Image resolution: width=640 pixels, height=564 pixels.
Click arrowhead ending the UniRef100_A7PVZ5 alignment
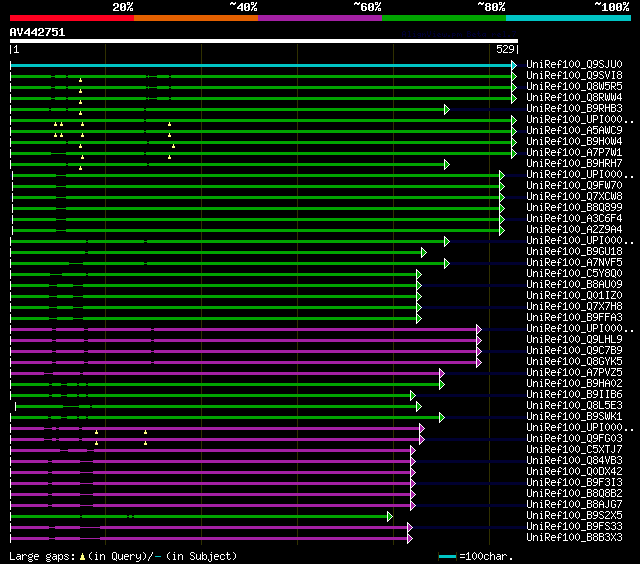coord(442,373)
